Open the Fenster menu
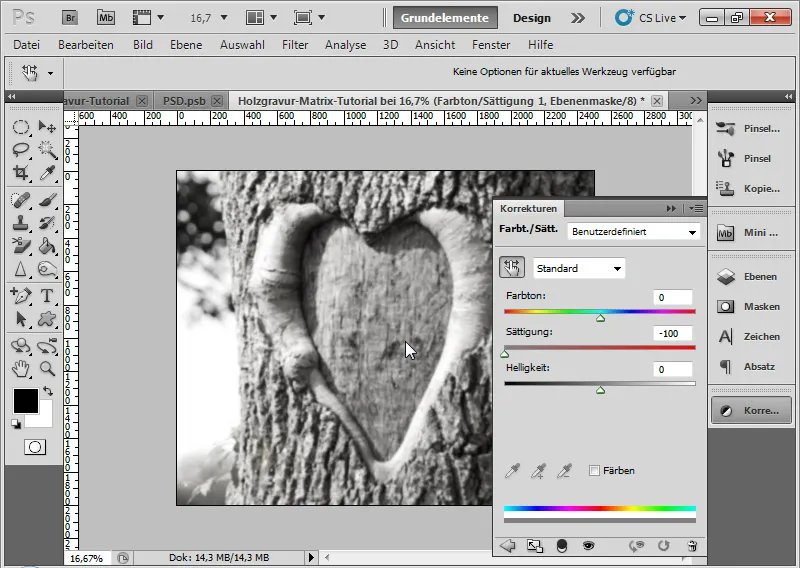 pyautogui.click(x=491, y=45)
